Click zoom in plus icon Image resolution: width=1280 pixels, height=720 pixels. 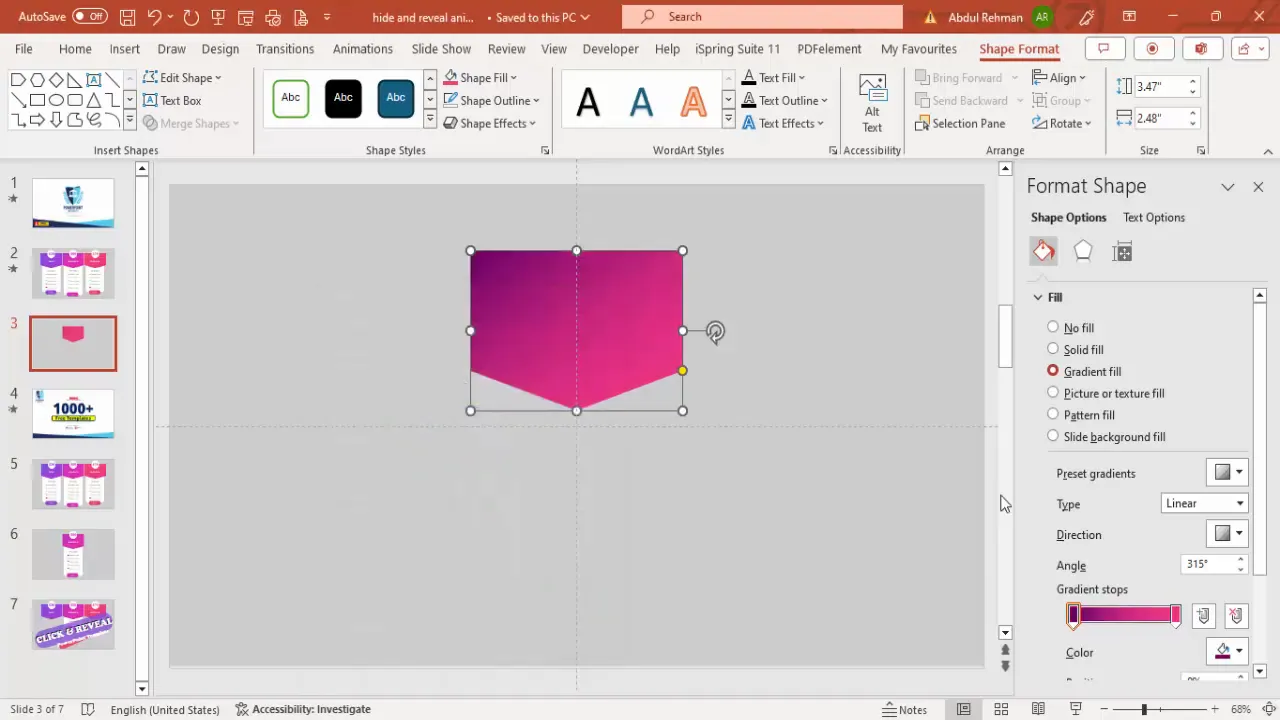pyautogui.click(x=1216, y=709)
